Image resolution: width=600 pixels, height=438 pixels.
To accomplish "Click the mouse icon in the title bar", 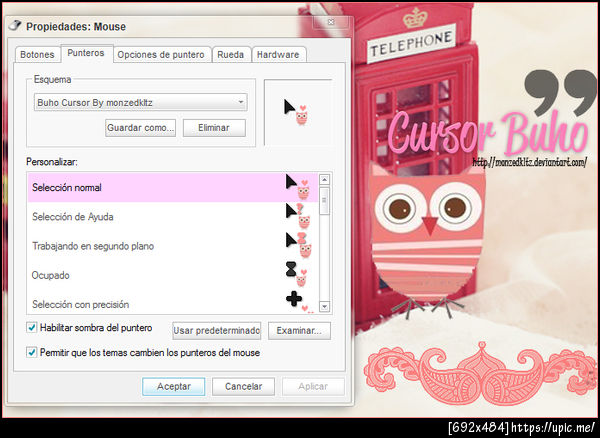I will pos(15,26).
